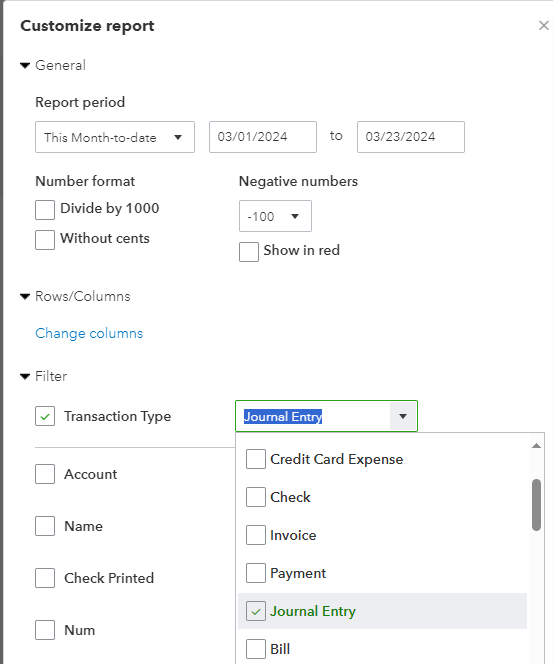Close the Customize report panel
553x664 pixels.
coord(544,26)
